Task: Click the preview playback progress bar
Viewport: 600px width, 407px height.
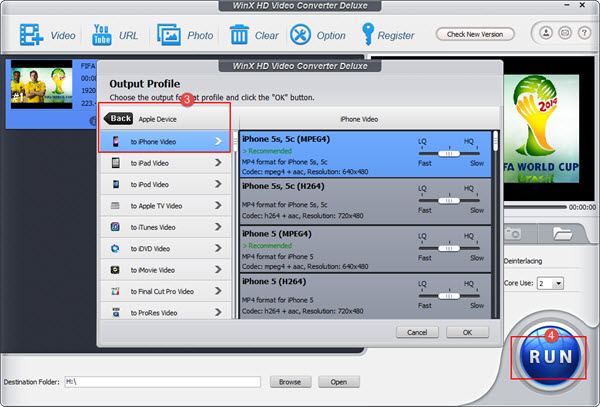Action: (535, 207)
